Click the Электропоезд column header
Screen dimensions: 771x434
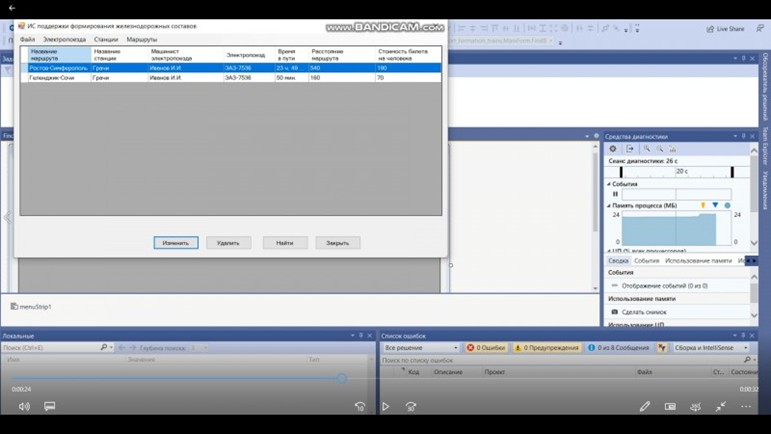(x=249, y=55)
